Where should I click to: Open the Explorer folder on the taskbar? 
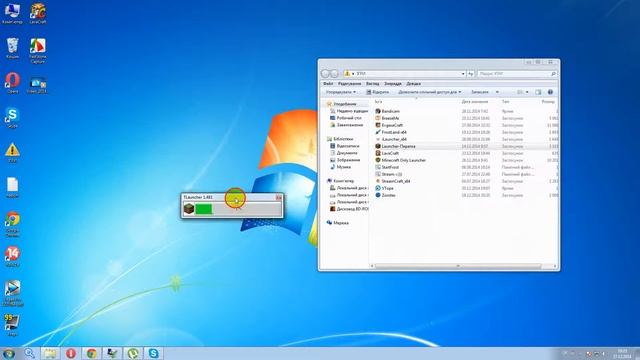pyautogui.click(x=50, y=353)
